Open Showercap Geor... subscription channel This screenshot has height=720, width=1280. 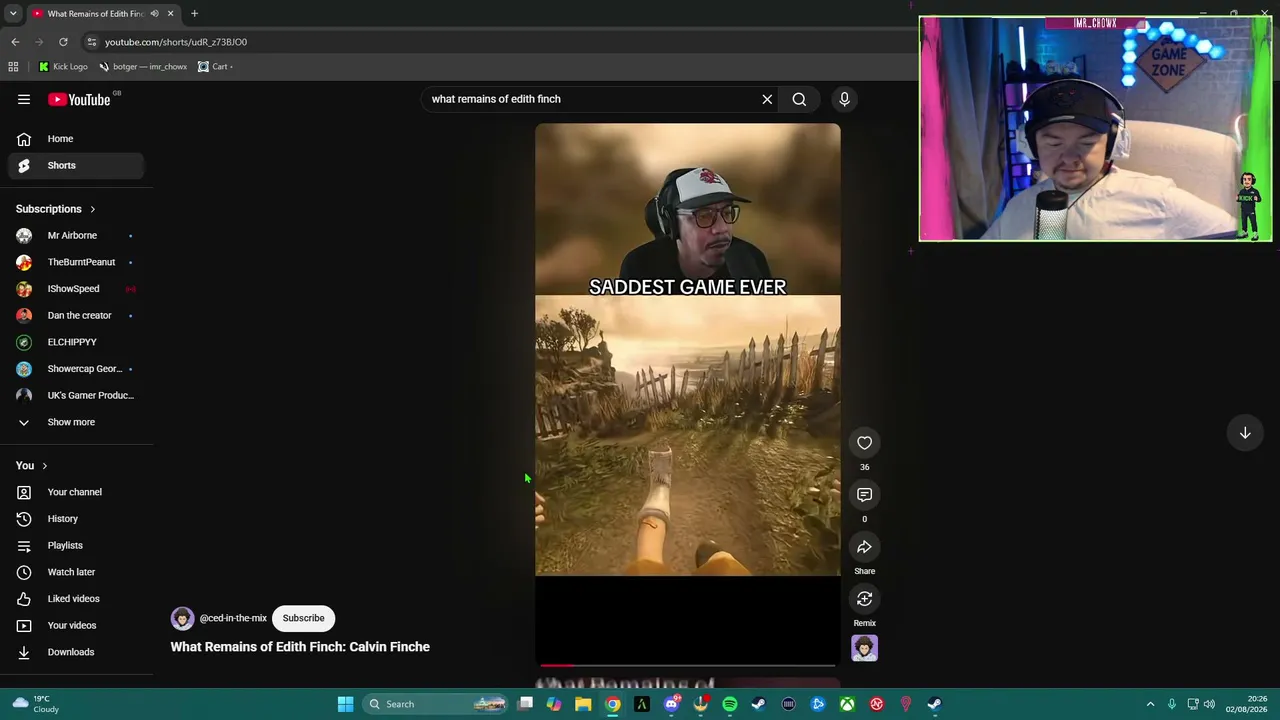[x=76, y=369]
